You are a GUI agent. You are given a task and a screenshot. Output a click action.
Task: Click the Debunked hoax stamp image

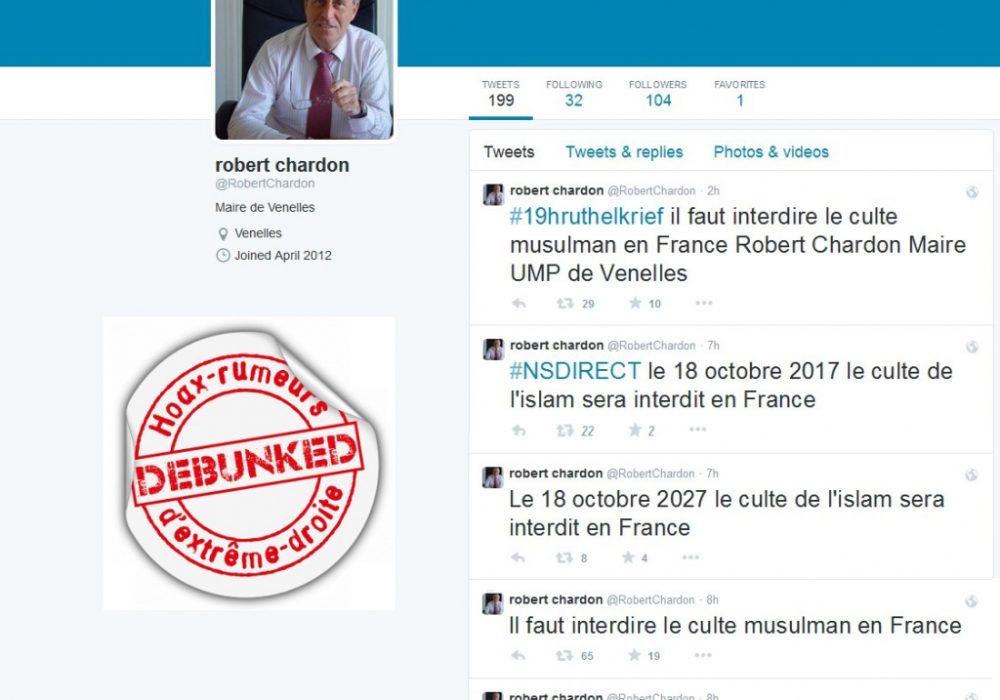(249, 463)
